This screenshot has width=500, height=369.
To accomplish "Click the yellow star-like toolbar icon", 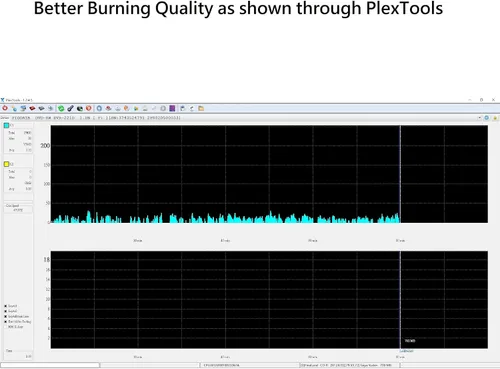I will tap(136, 108).
